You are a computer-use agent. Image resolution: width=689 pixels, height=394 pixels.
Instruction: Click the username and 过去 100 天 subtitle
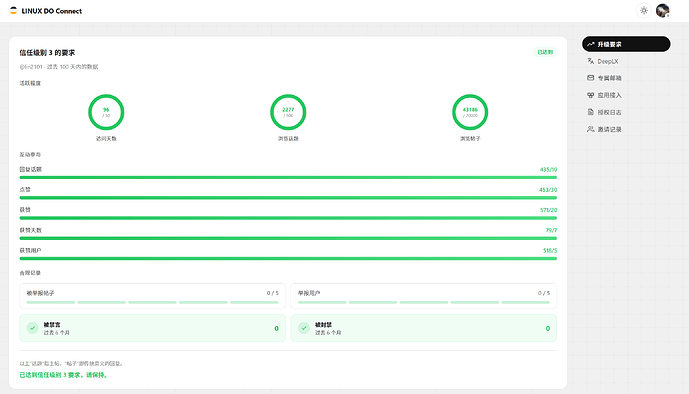pyautogui.click(x=59, y=67)
